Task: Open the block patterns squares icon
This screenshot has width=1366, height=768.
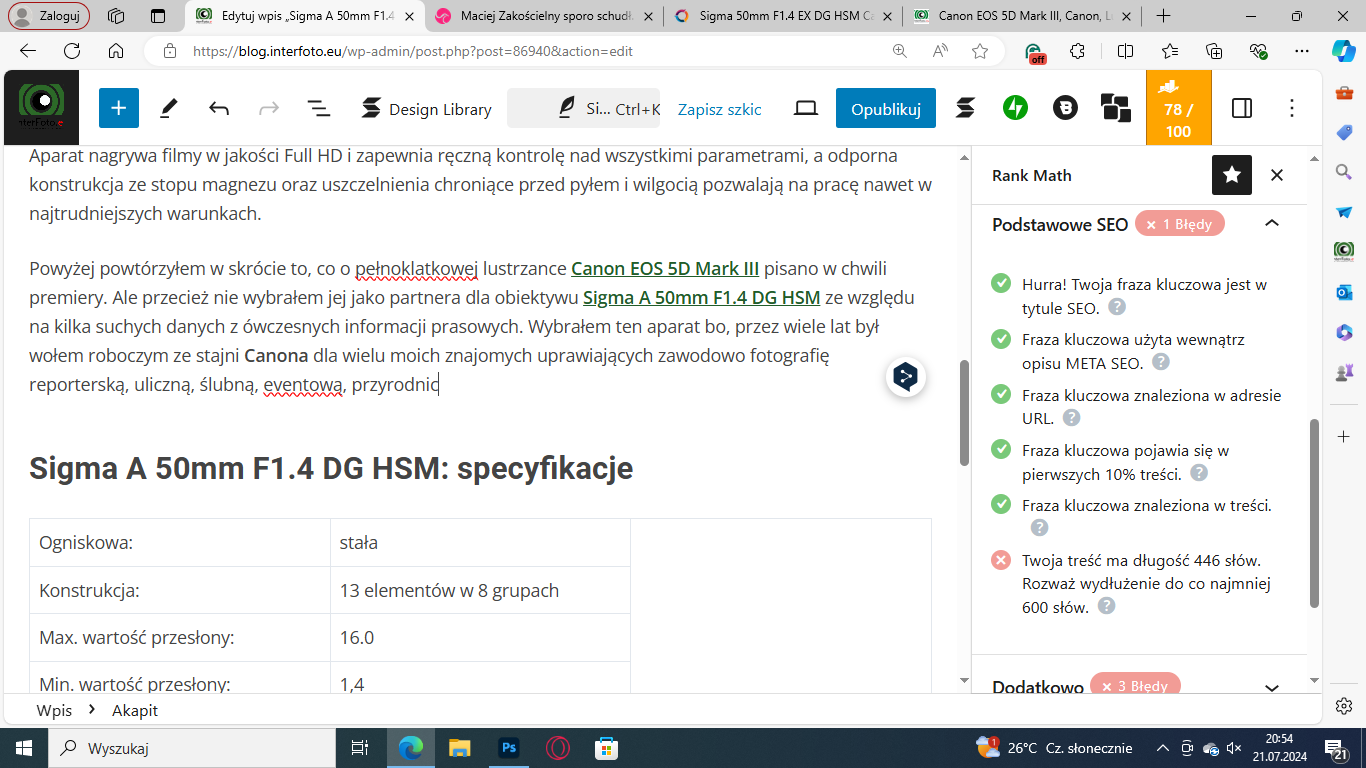Action: 1115,108
